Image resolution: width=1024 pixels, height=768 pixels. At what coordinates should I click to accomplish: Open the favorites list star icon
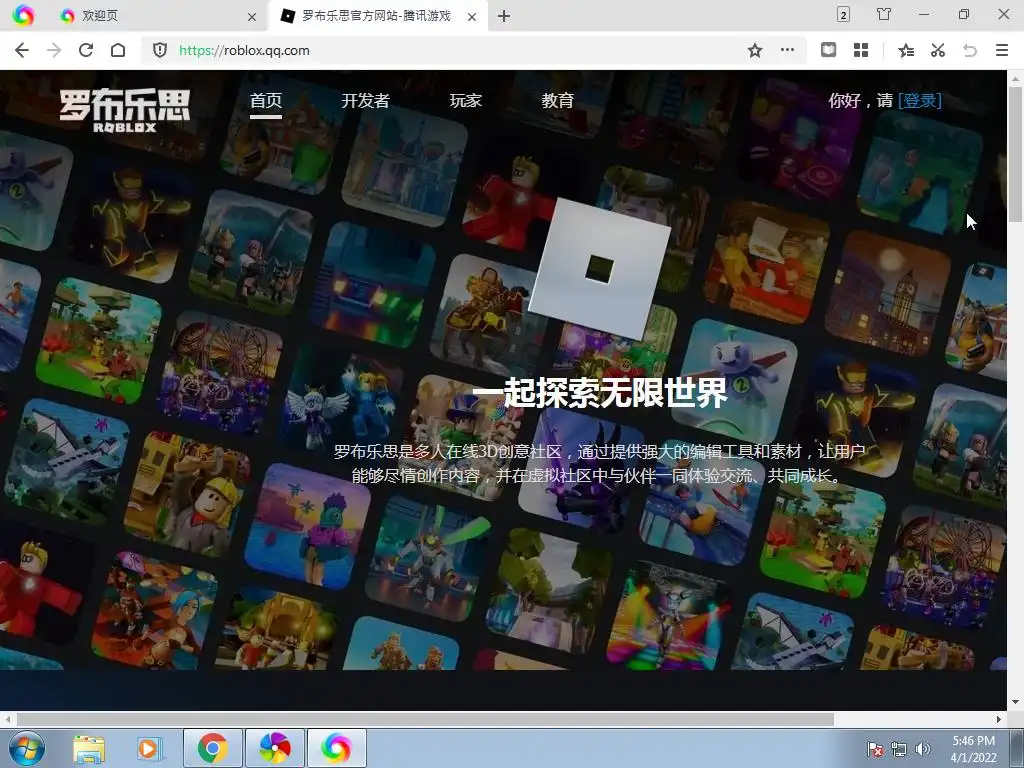[906, 50]
